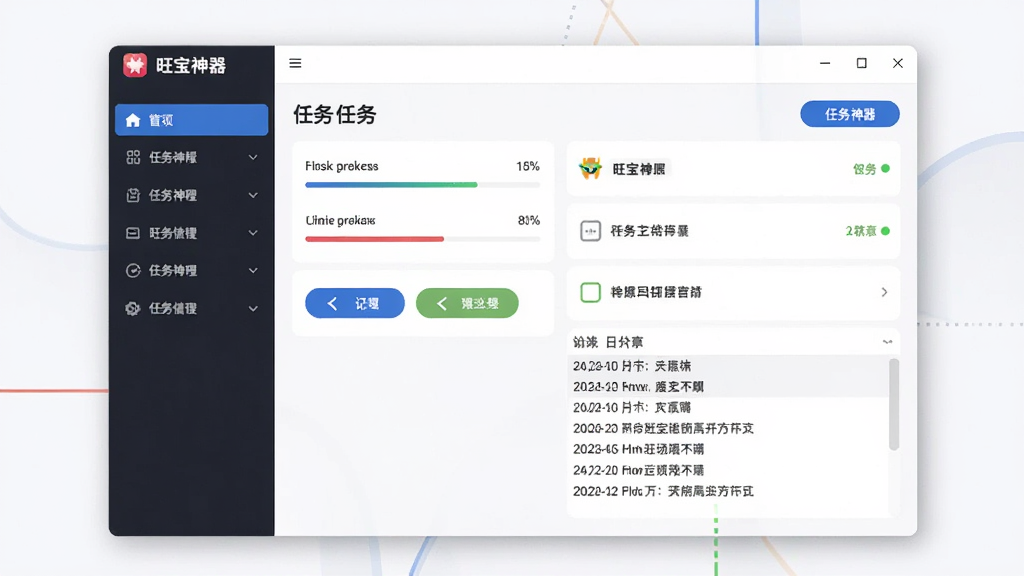The width and height of the screenshot is (1024, 576).
Task: Click the four-squares grid icon in the sidebar
Action: (133, 157)
